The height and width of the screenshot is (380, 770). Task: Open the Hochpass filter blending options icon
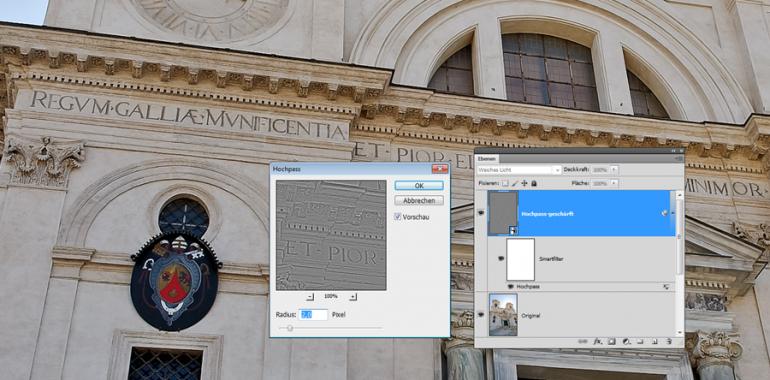666,286
